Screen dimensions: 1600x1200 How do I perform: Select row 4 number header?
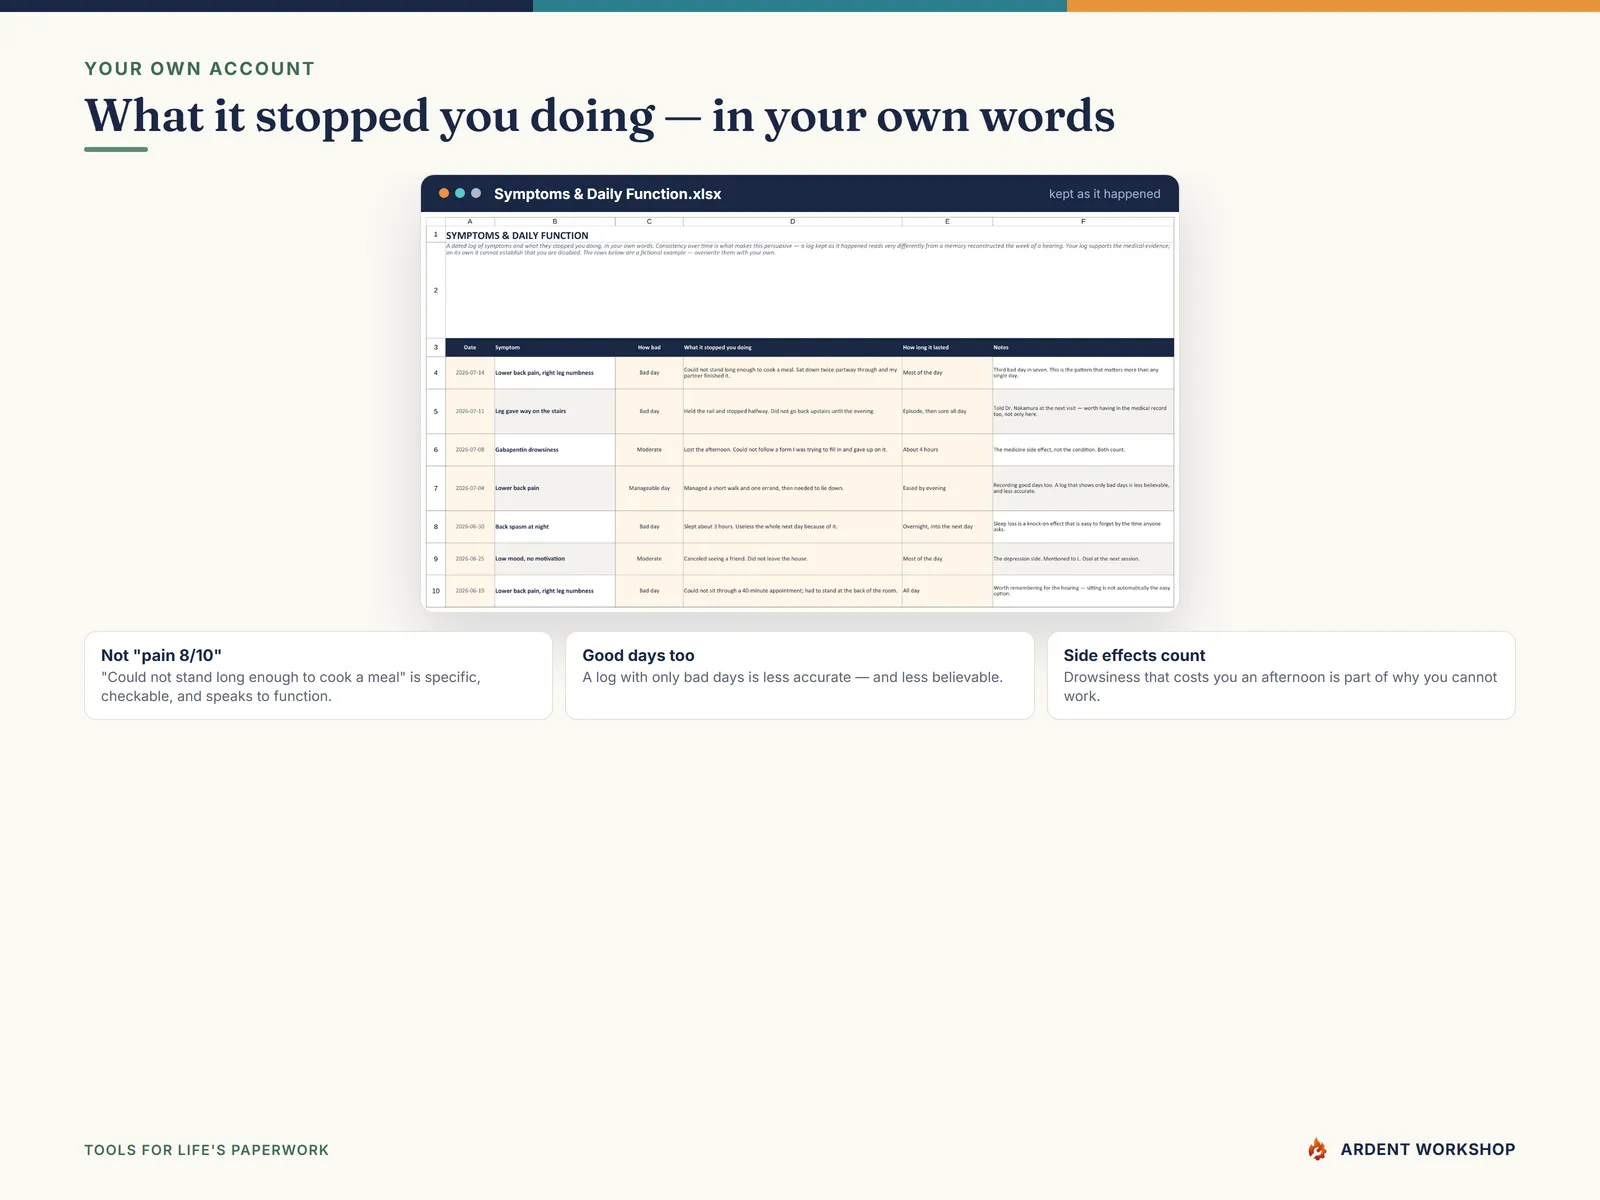coord(436,373)
